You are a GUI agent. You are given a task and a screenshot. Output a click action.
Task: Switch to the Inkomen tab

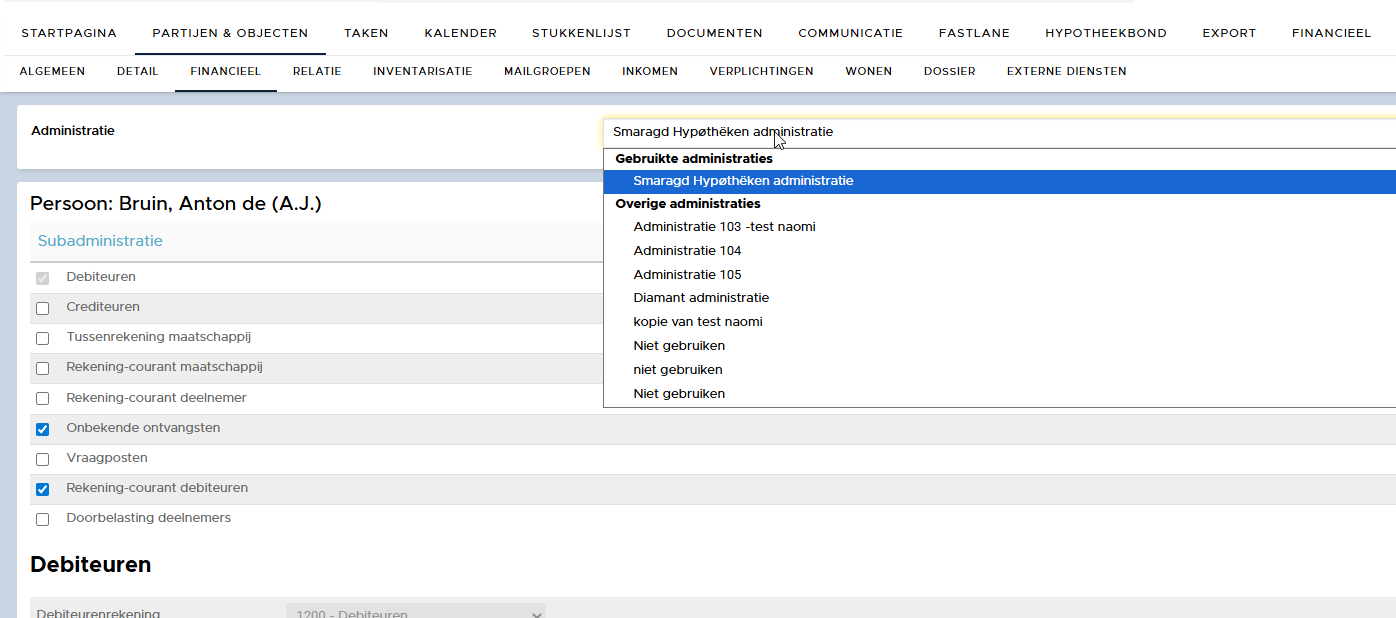[x=649, y=71]
